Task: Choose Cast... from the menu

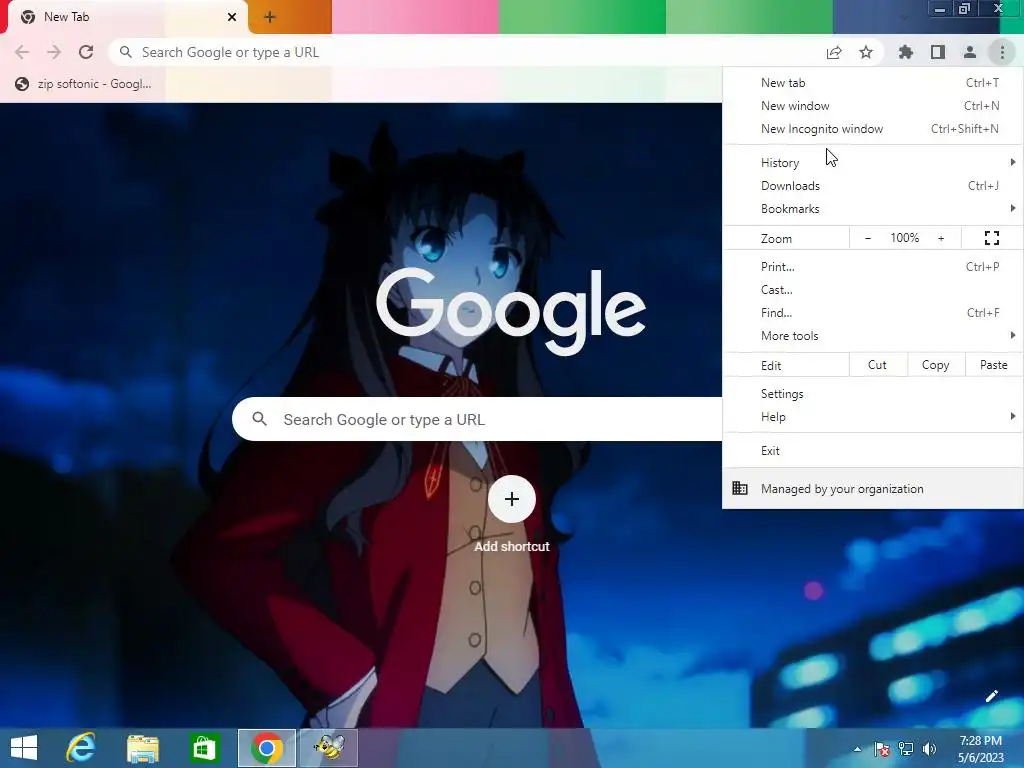Action: 873,290
